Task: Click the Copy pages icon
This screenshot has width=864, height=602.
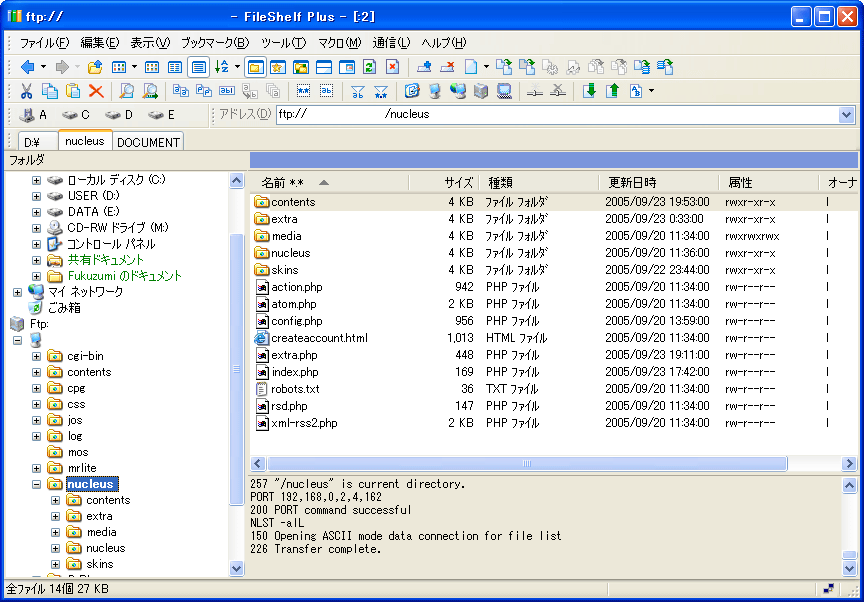Action: [50, 91]
